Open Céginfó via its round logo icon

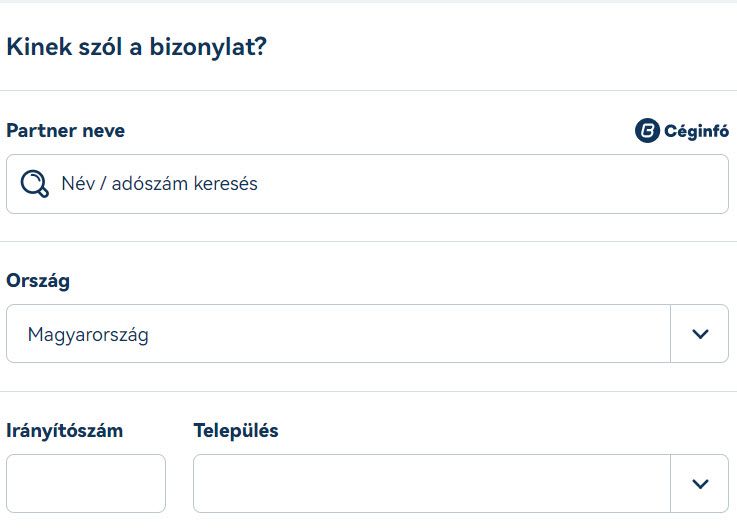tap(647, 130)
